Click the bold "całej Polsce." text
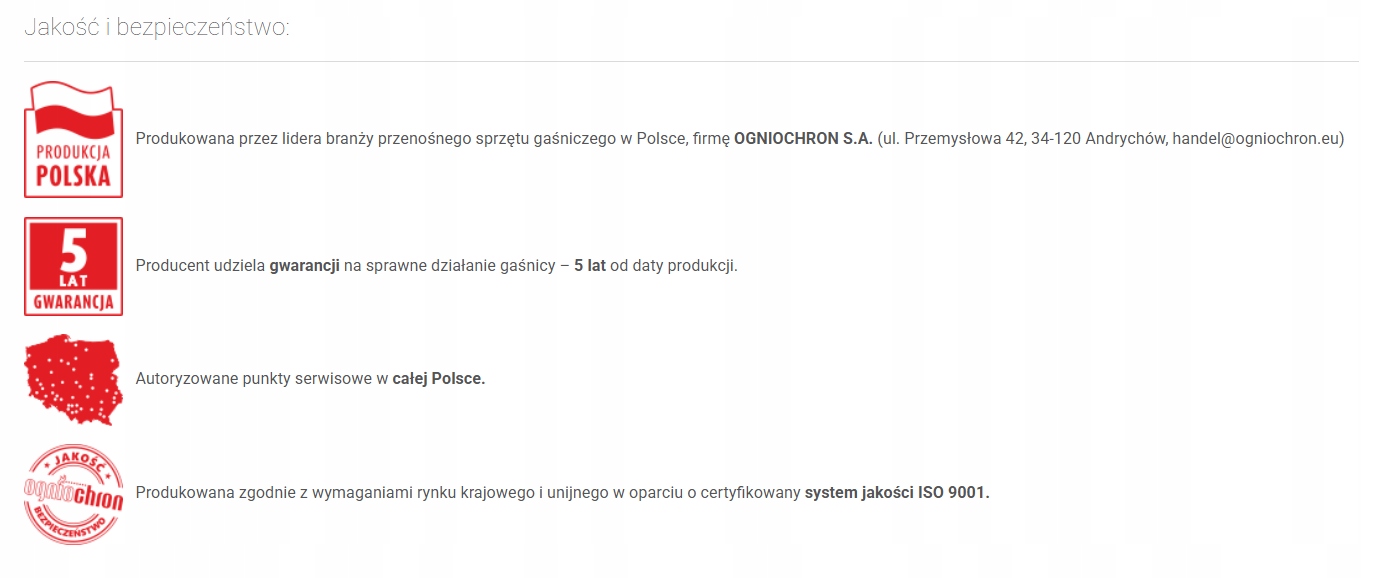The width and height of the screenshot is (1396, 578). pos(438,379)
